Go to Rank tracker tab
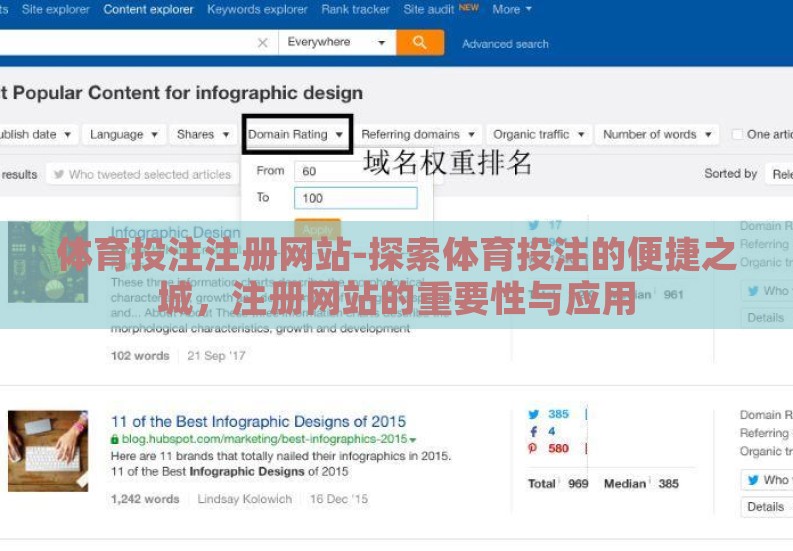Image resolution: width=793 pixels, height=551 pixels. tap(356, 9)
